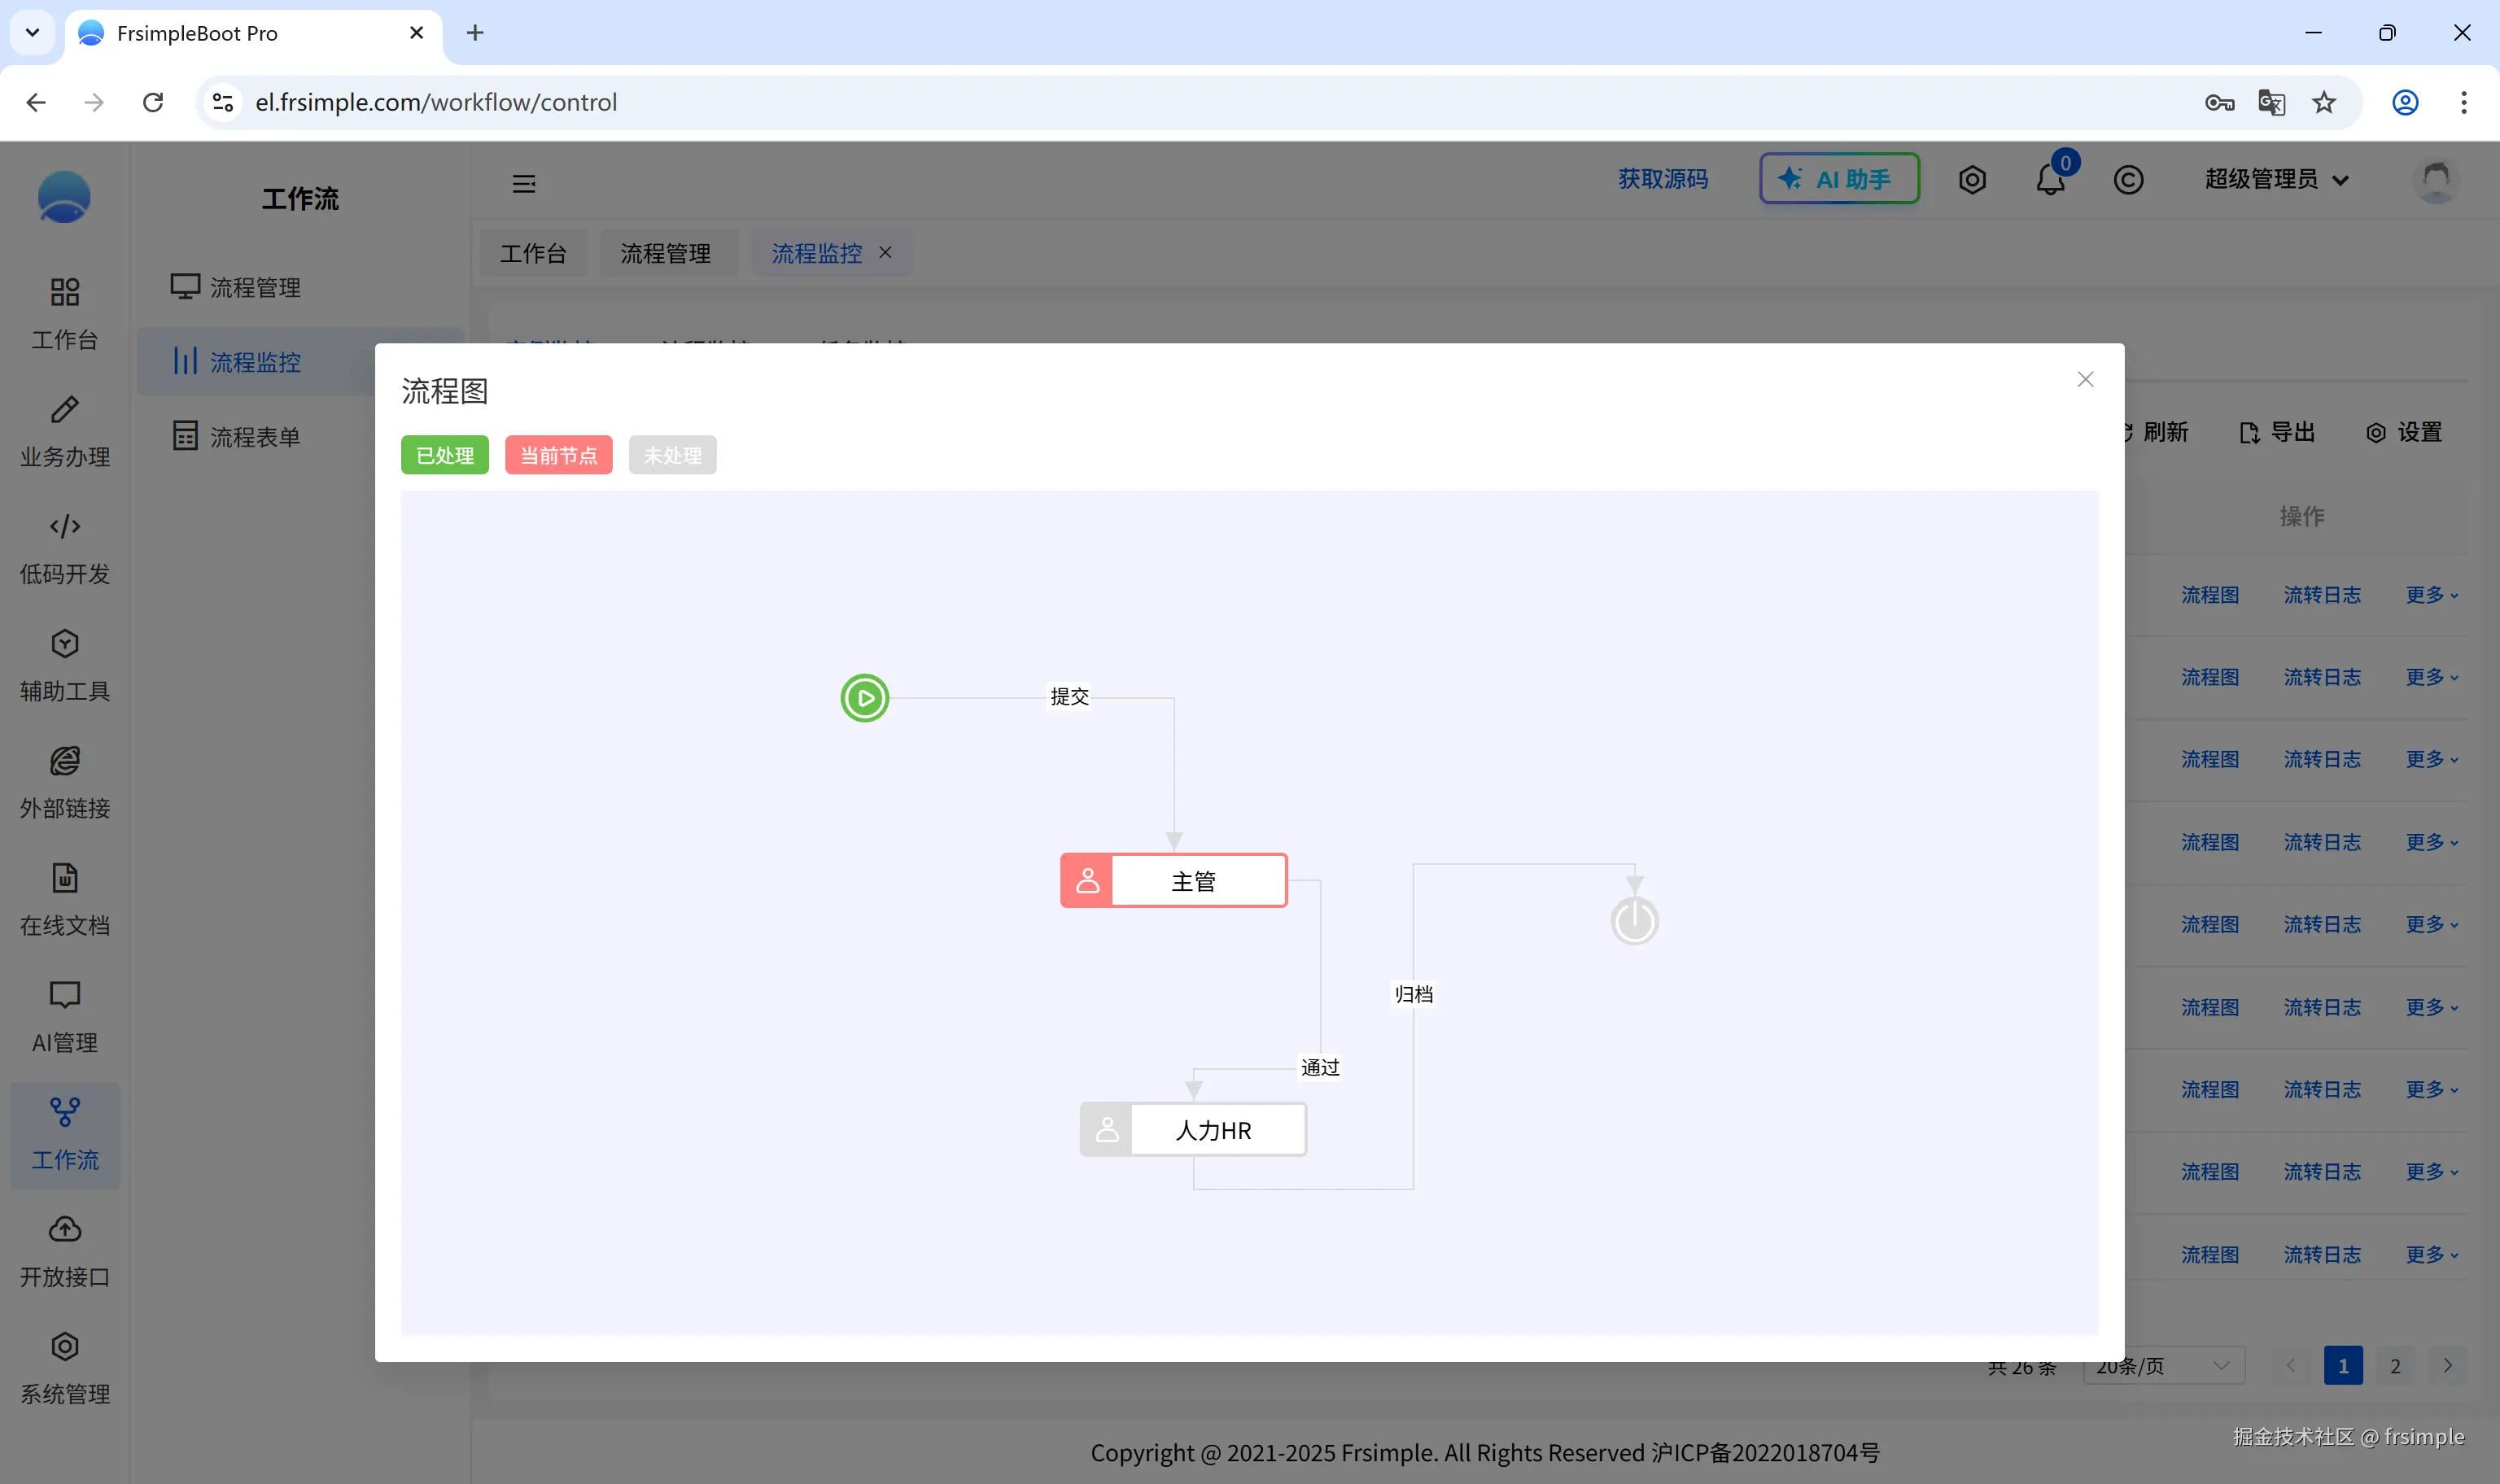Click the red 当前节点 legend tag
This screenshot has height=1484, width=2500.
tap(558, 455)
